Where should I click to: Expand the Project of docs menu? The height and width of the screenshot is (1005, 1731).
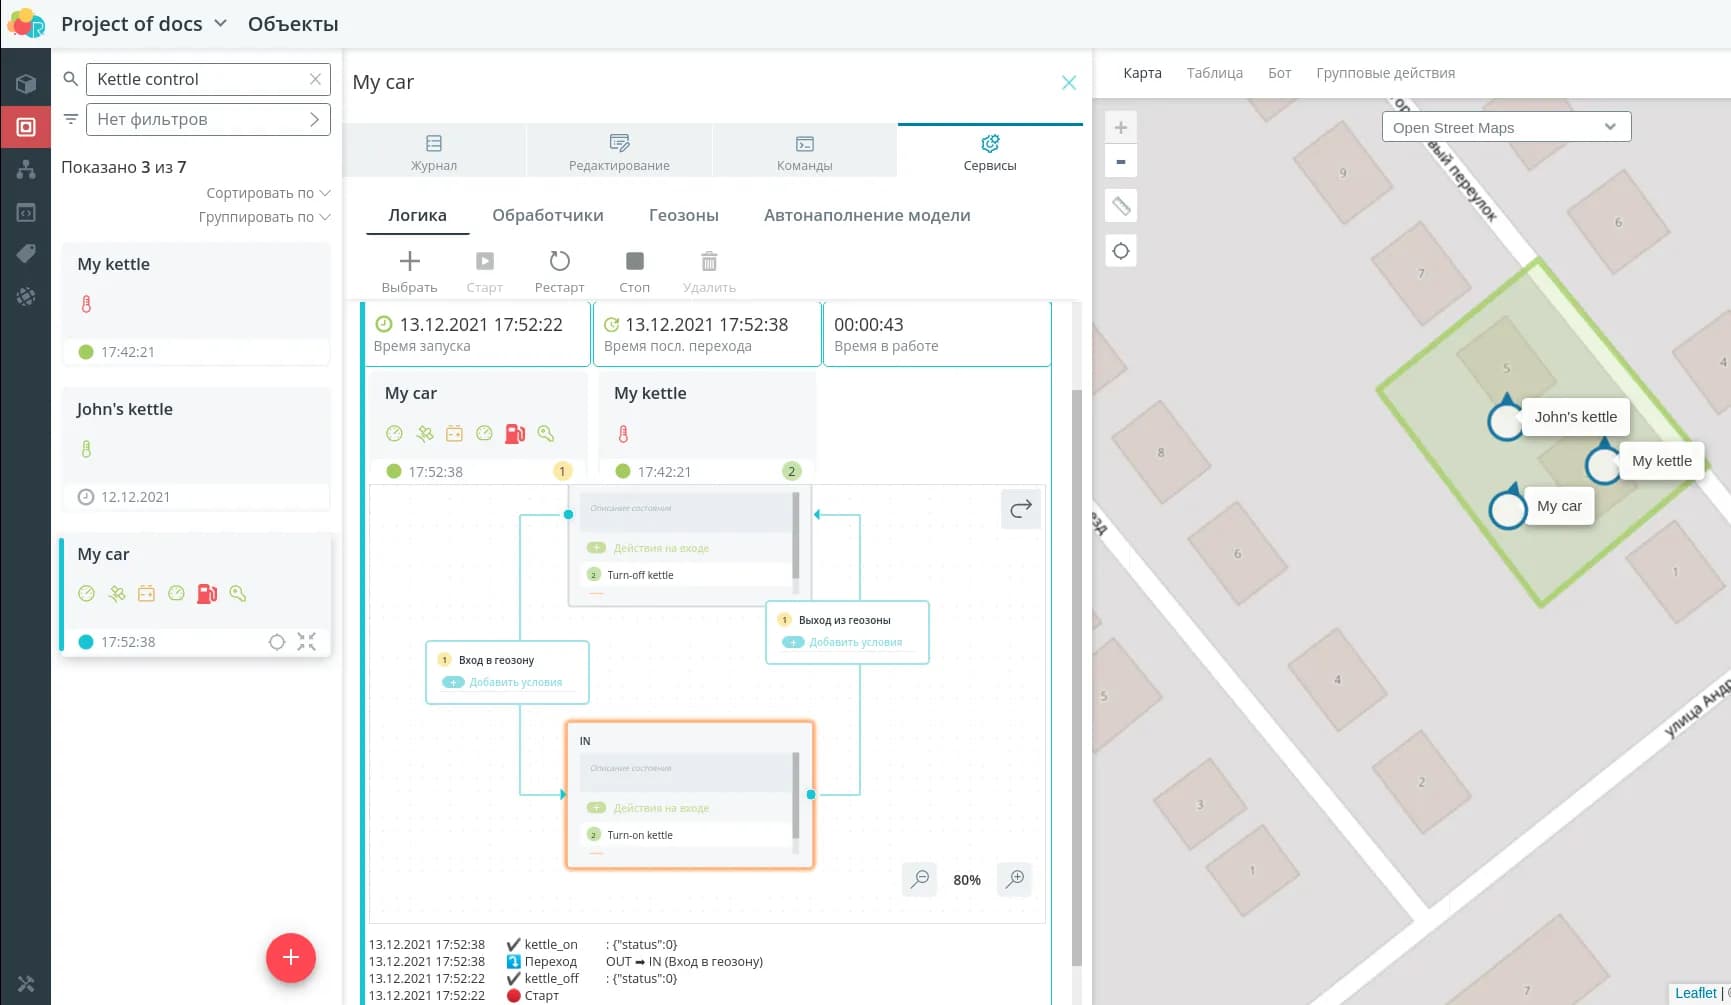tap(221, 23)
